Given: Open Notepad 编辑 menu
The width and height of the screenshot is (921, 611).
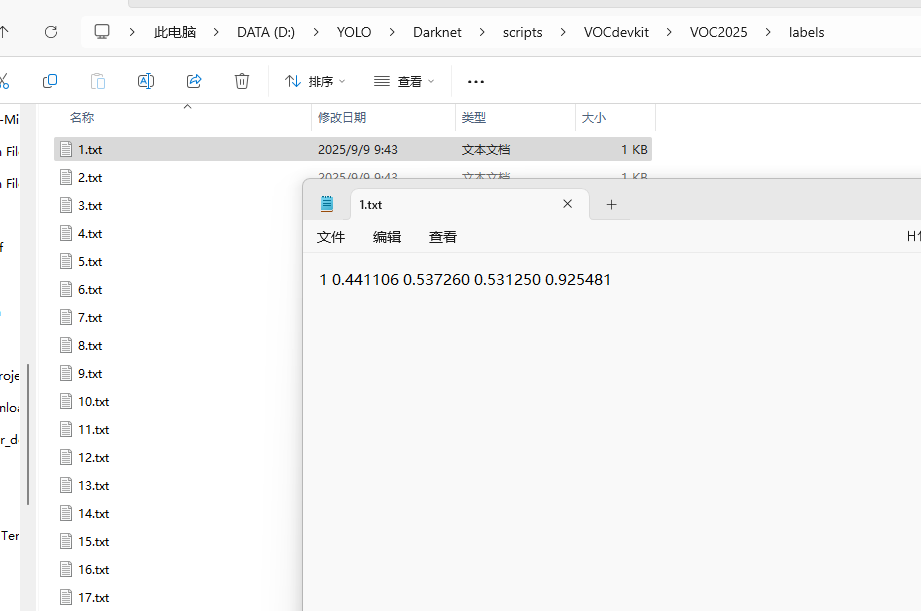Looking at the screenshot, I should tap(387, 237).
